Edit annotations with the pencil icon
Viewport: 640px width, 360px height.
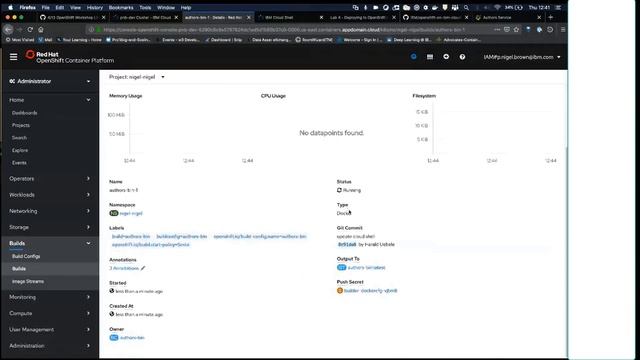[143, 268]
